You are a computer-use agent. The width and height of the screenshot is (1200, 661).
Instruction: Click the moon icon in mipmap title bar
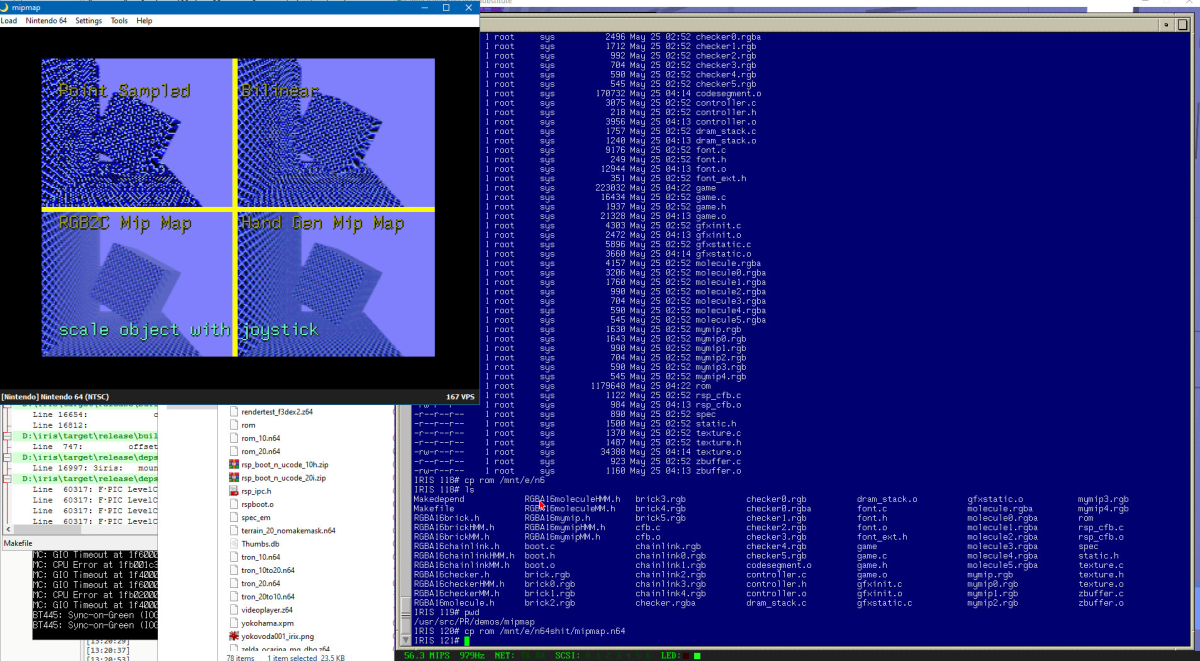point(6,6)
